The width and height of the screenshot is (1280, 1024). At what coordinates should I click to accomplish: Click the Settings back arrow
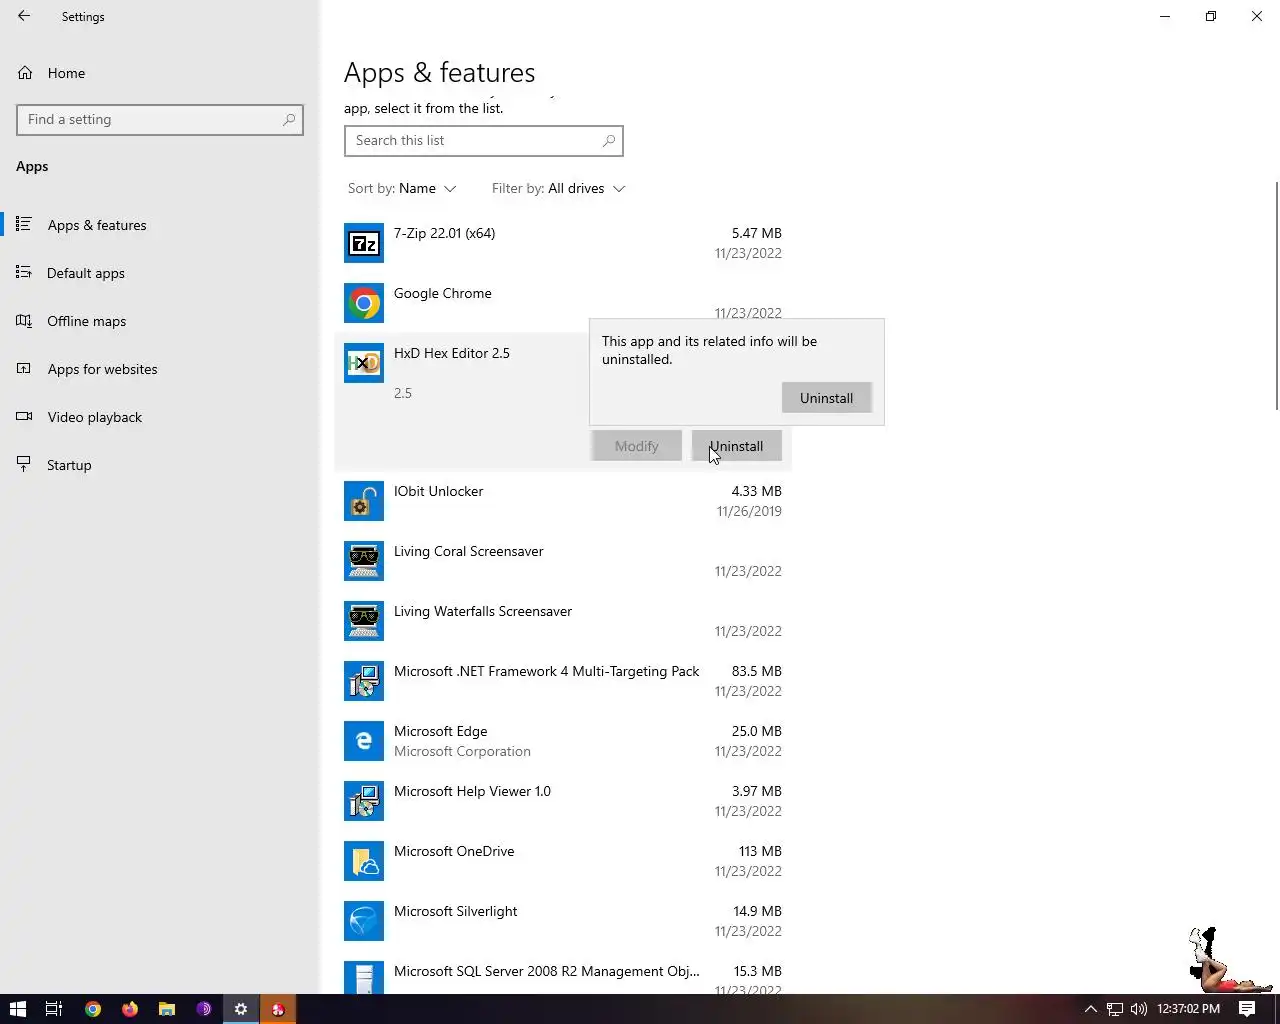tap(24, 16)
